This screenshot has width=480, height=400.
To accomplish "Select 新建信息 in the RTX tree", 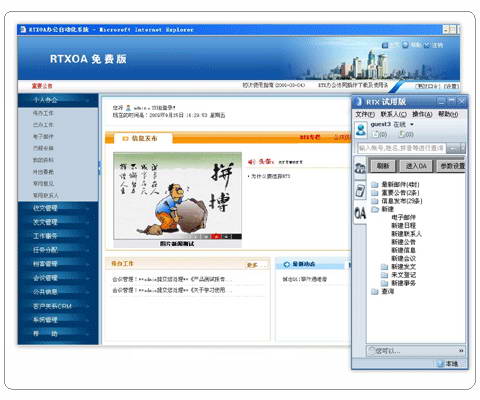I will [403, 250].
